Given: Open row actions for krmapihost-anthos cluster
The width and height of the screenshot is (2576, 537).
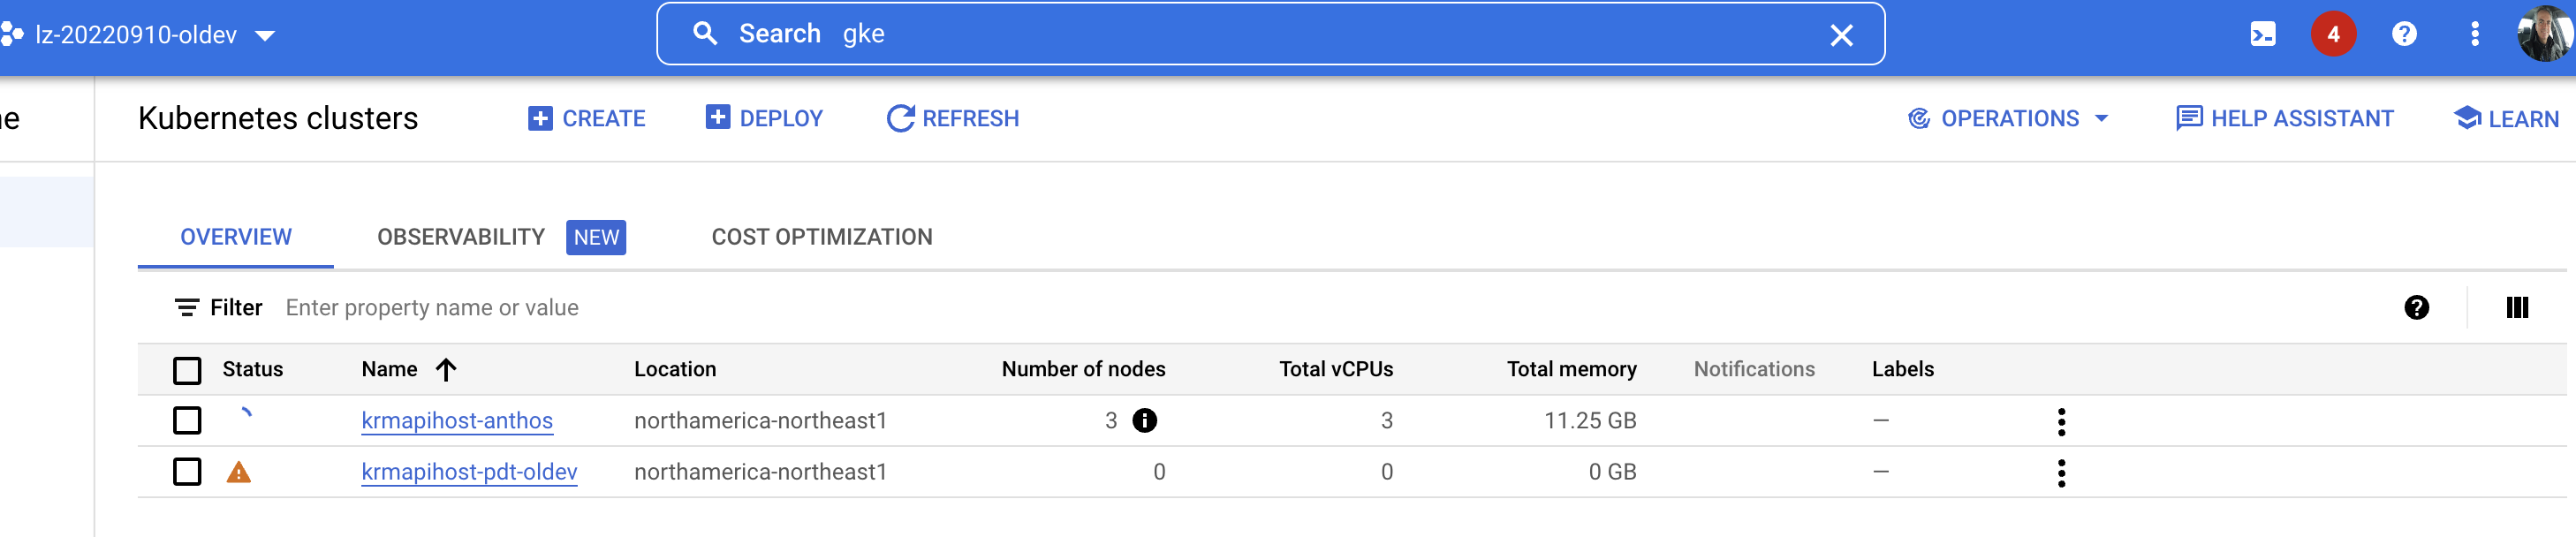Looking at the screenshot, I should [x=2061, y=421].
